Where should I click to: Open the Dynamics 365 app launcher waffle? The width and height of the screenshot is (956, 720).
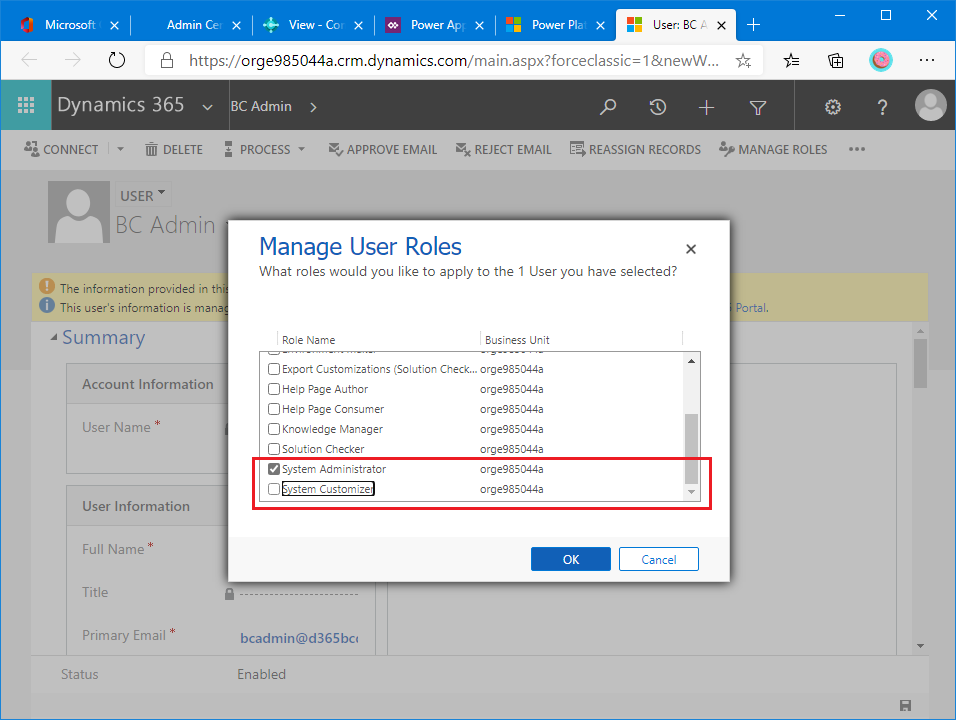tap(26, 105)
